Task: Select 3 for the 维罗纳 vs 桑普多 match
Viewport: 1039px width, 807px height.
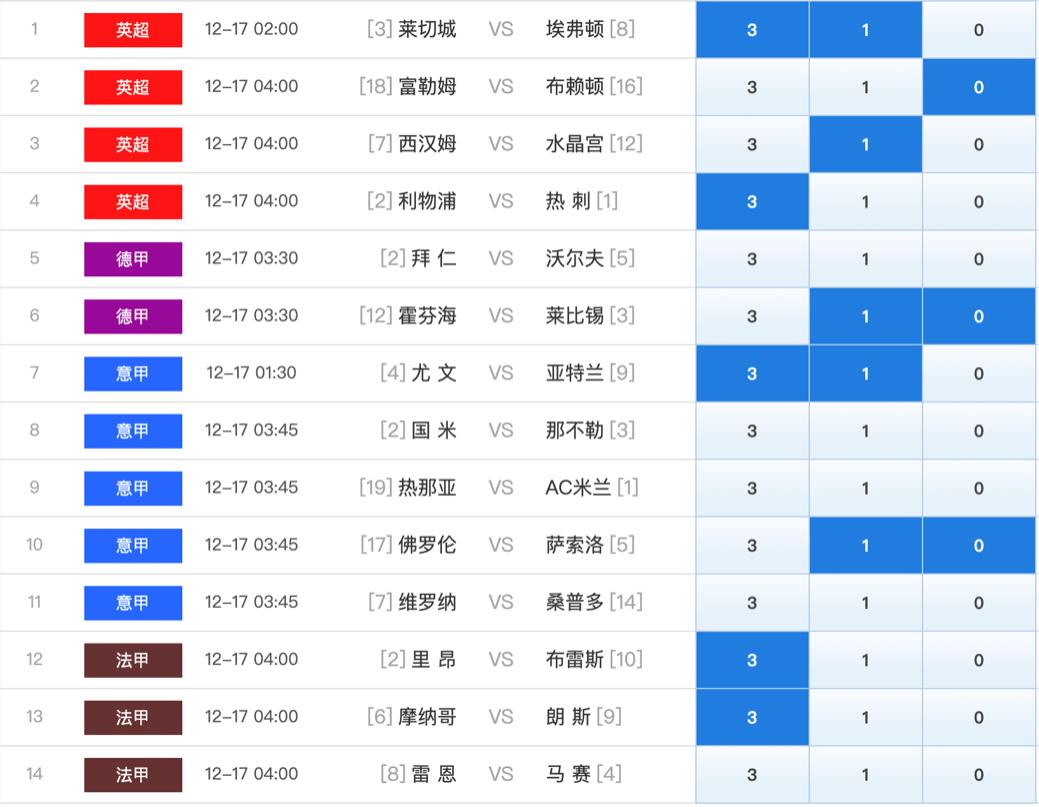Action: pyautogui.click(x=752, y=603)
